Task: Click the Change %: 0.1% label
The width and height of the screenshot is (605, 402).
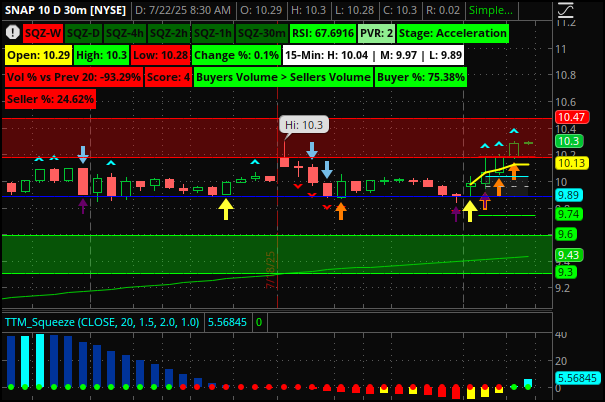Action: (x=236, y=55)
